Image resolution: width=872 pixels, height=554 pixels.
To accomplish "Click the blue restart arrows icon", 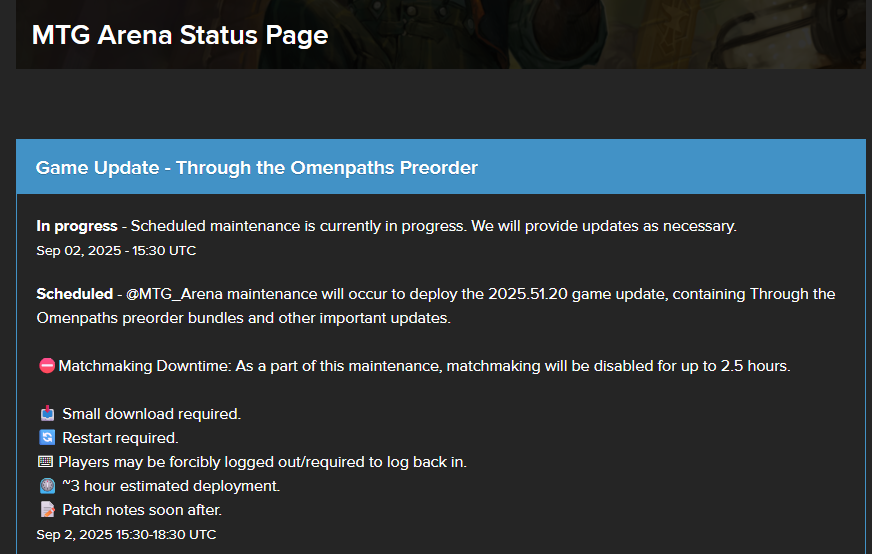I will 46,438.
